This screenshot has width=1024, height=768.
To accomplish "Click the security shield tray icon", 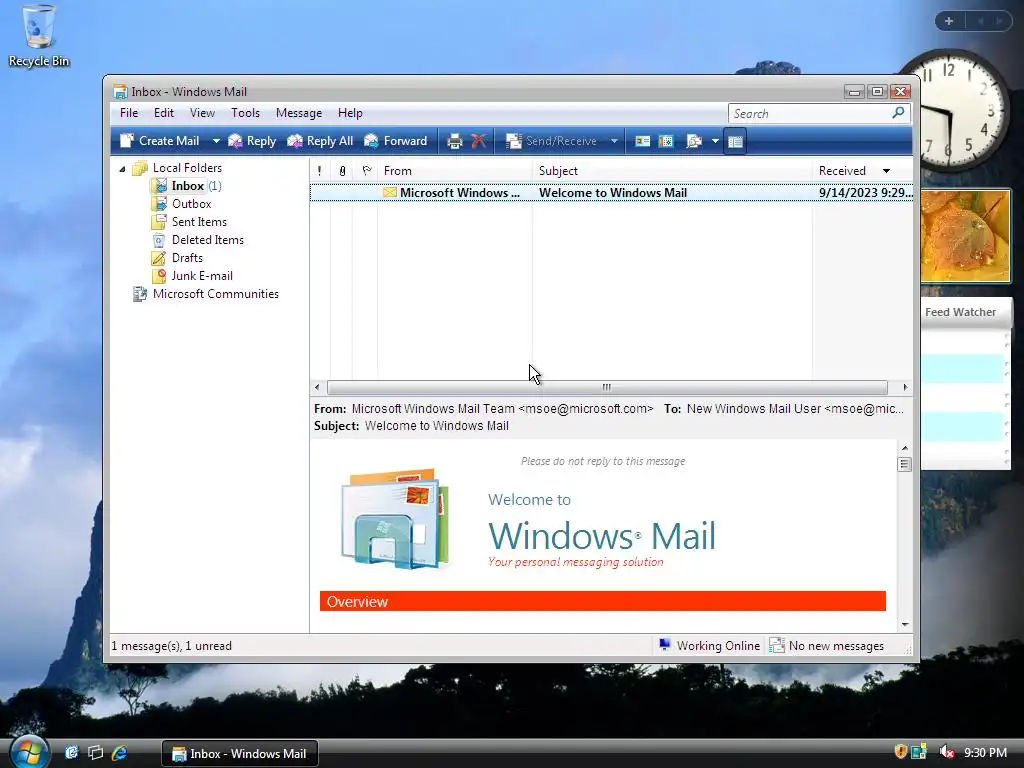I will click(x=901, y=752).
